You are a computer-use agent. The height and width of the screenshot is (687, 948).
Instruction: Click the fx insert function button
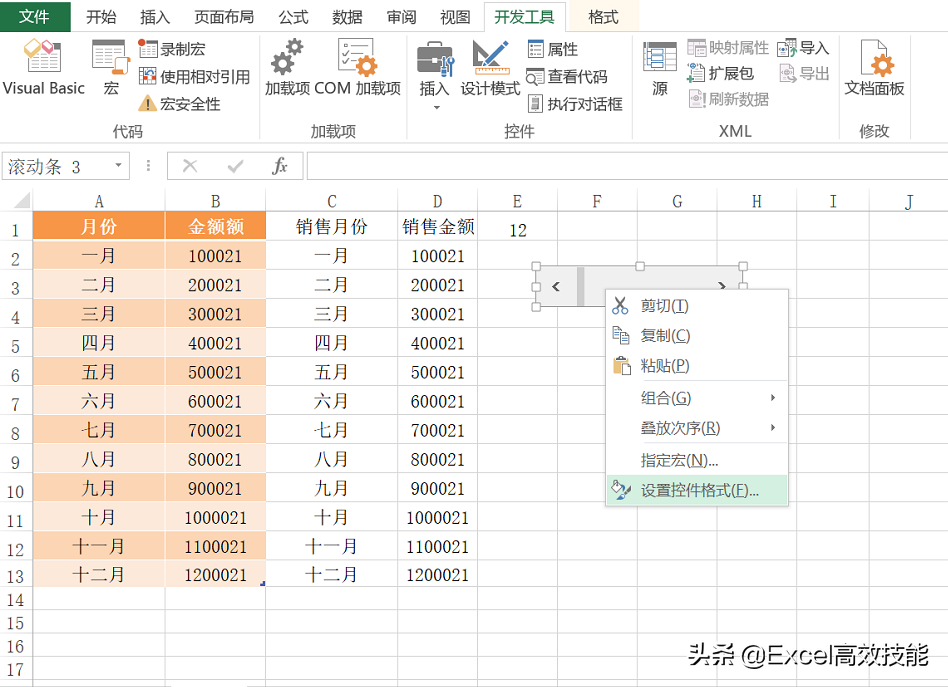pyautogui.click(x=279, y=166)
